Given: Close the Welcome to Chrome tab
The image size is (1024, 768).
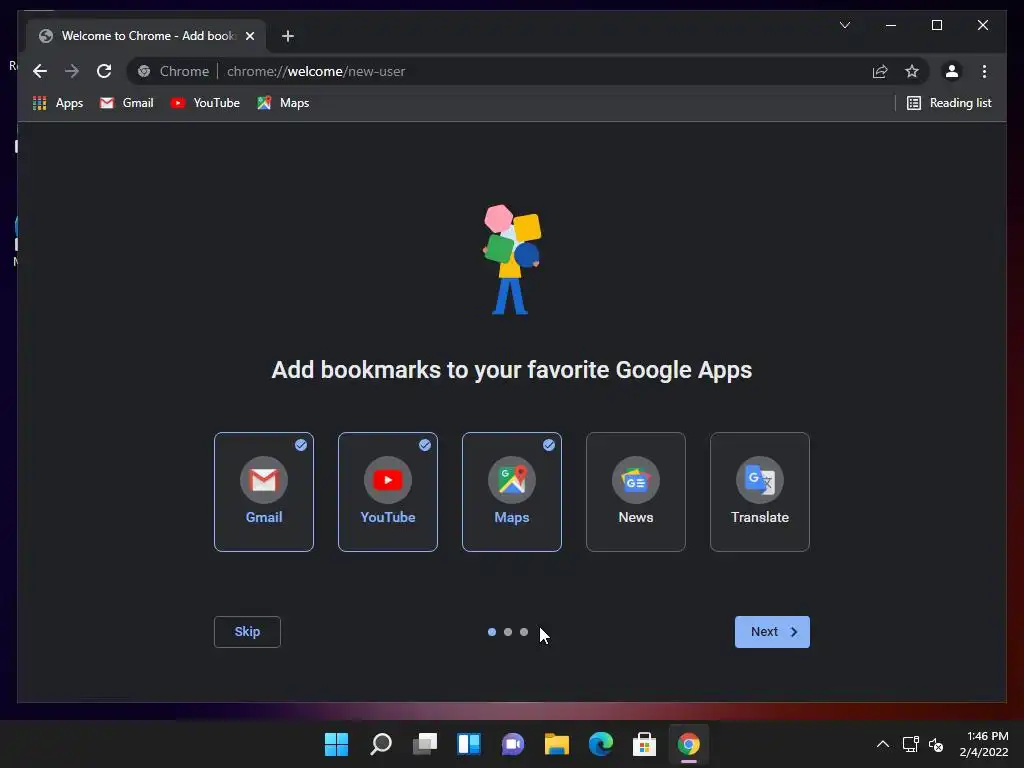Looking at the screenshot, I should pos(249,36).
